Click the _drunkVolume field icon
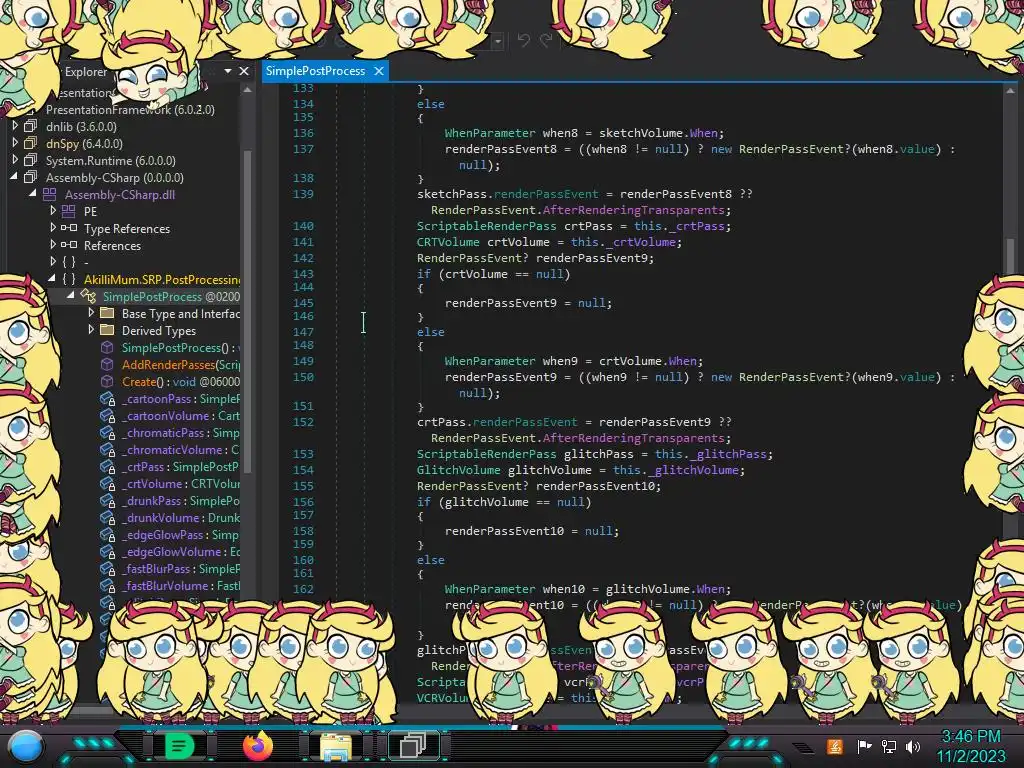The width and height of the screenshot is (1024, 768). (x=108, y=517)
